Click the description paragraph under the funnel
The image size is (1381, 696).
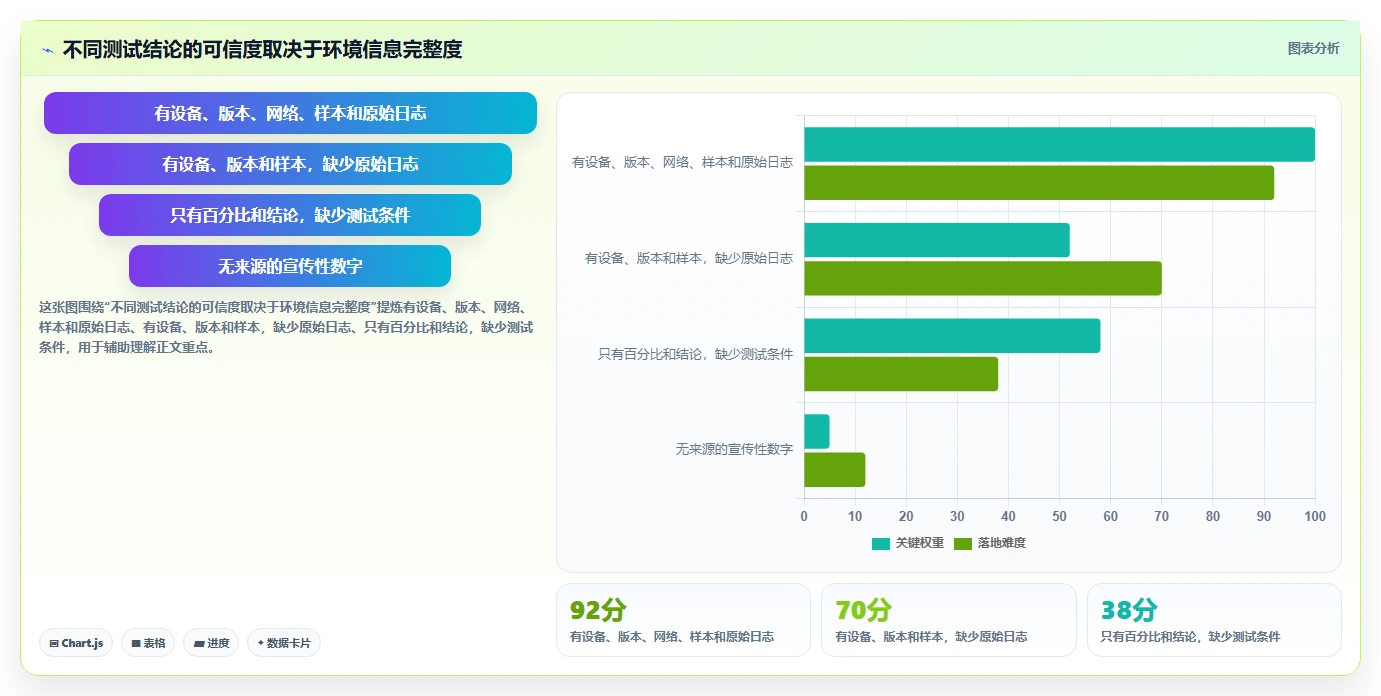pos(287,327)
